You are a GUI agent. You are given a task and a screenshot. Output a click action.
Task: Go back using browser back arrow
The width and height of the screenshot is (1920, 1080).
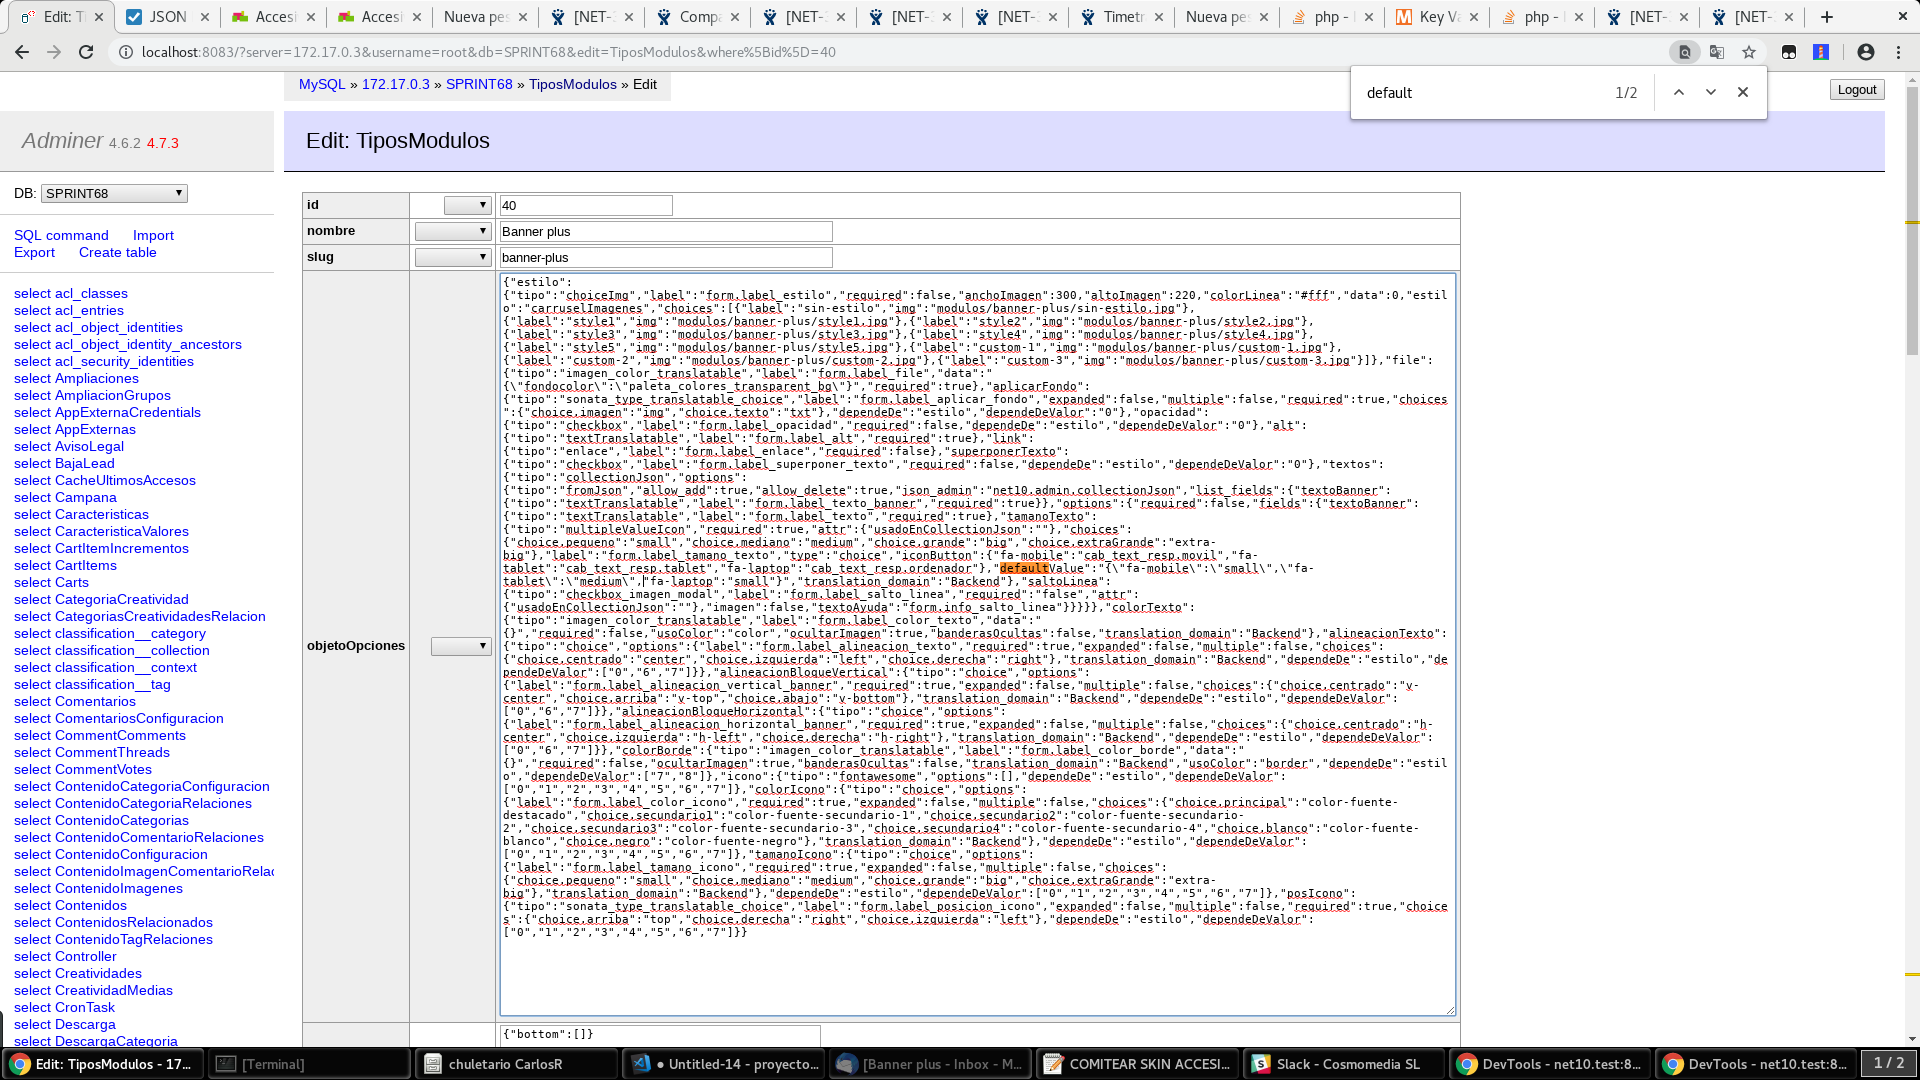22,52
